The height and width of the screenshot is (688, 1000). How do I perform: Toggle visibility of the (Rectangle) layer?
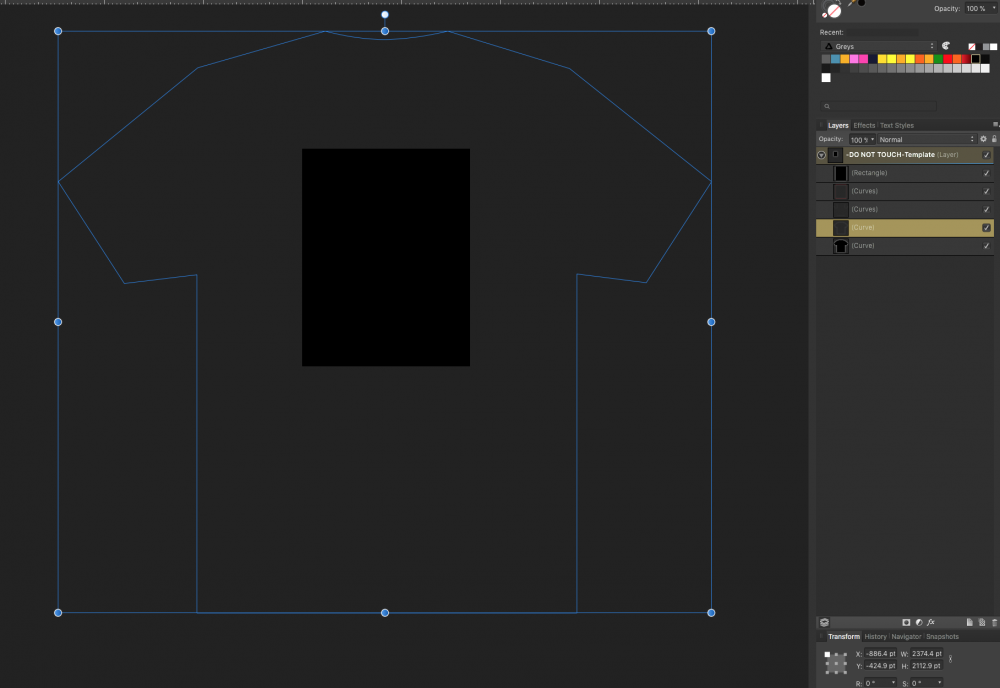click(x=986, y=172)
